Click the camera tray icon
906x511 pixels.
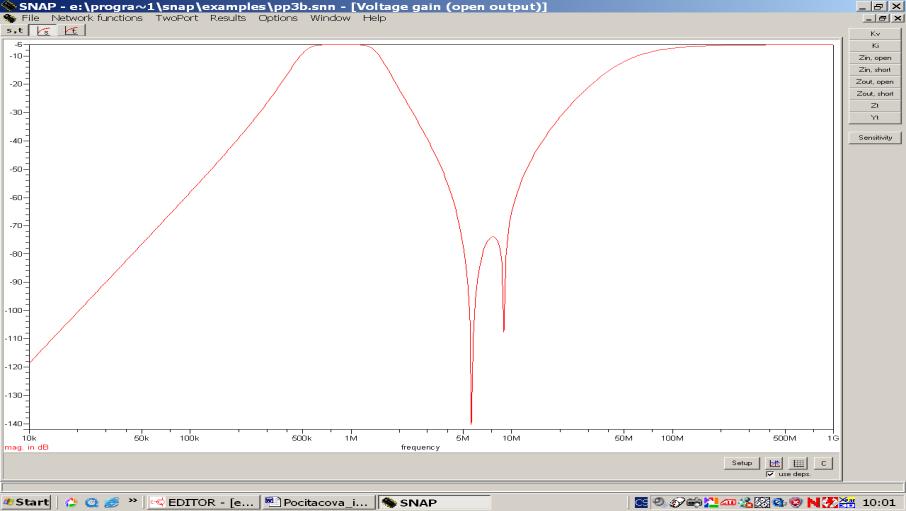[x=694, y=502]
